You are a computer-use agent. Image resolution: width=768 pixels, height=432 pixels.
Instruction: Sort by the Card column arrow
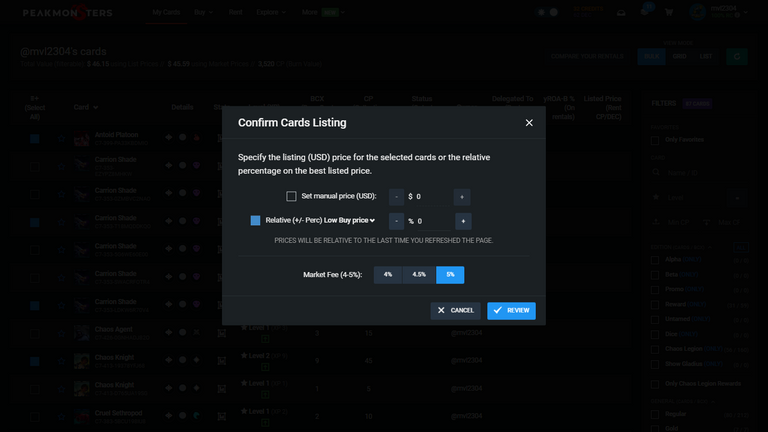[96, 108]
